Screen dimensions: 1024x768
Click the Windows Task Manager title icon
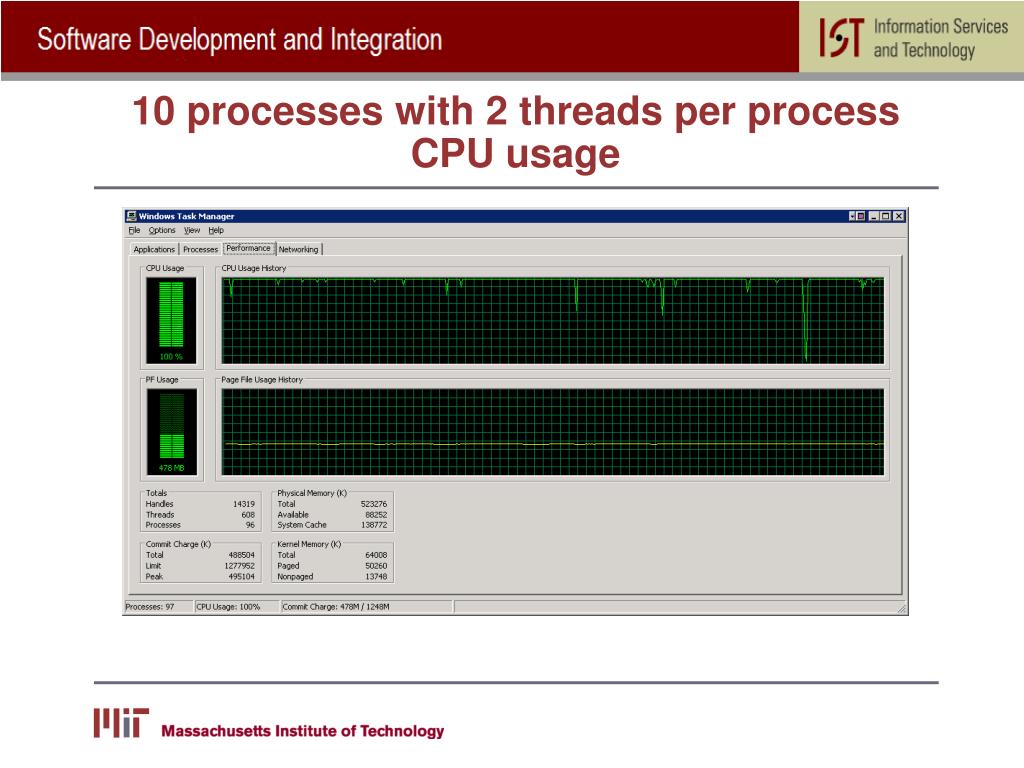click(x=131, y=216)
